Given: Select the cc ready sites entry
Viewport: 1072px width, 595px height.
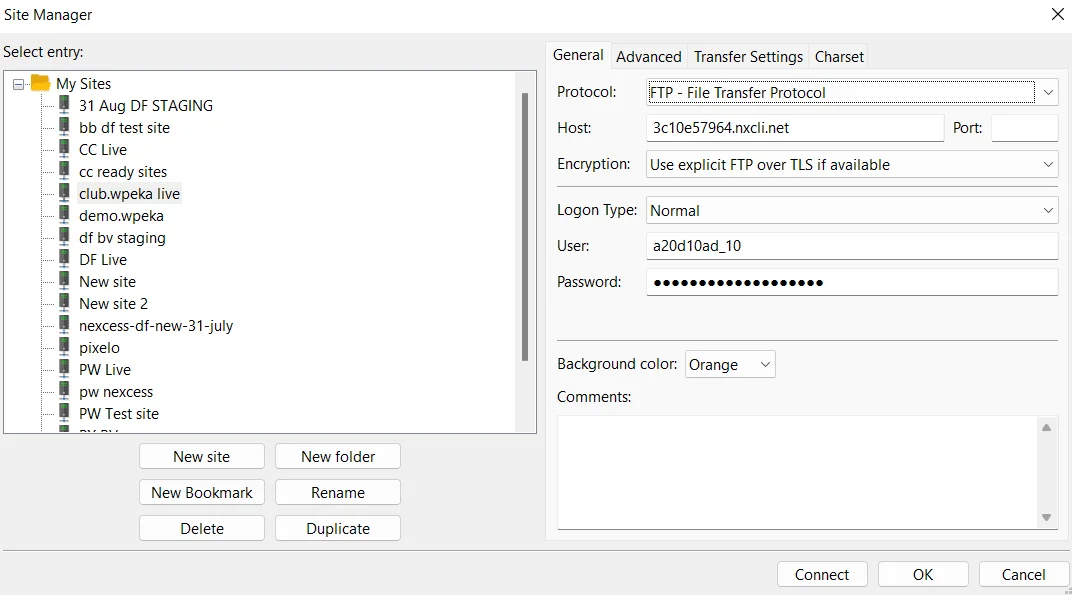Looking at the screenshot, I should pos(123,172).
